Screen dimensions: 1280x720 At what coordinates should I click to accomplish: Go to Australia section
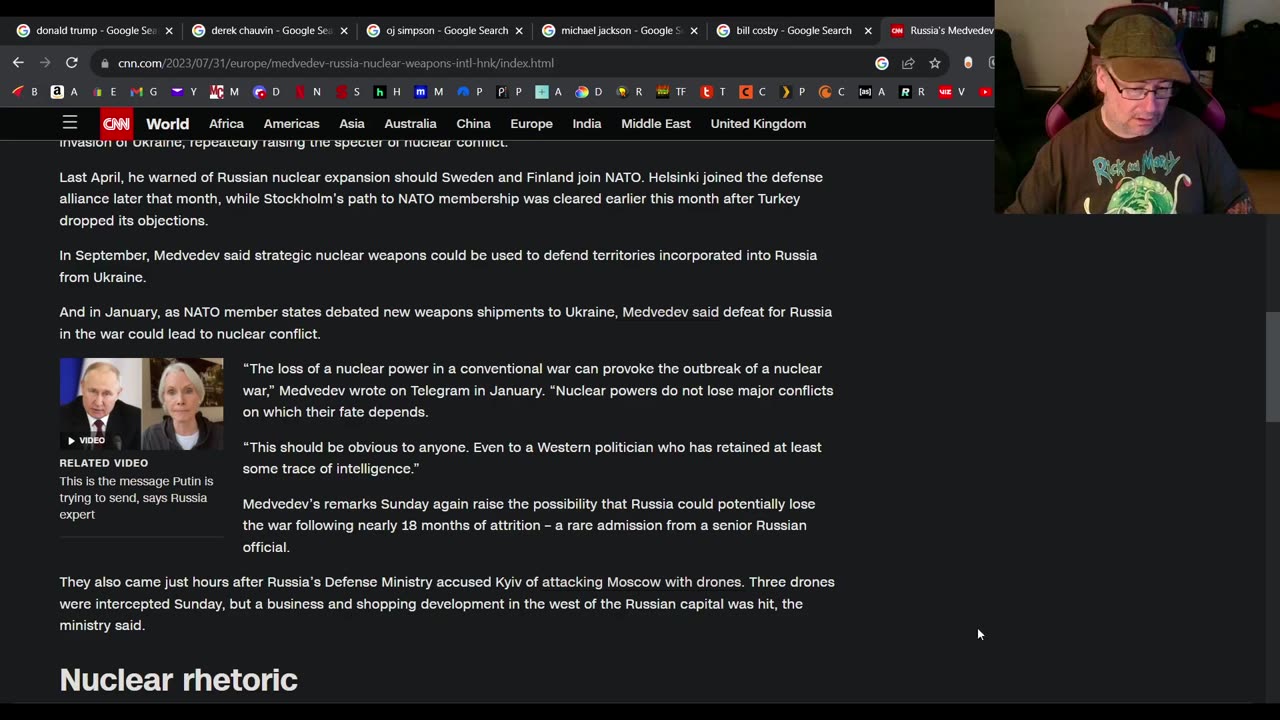click(410, 124)
